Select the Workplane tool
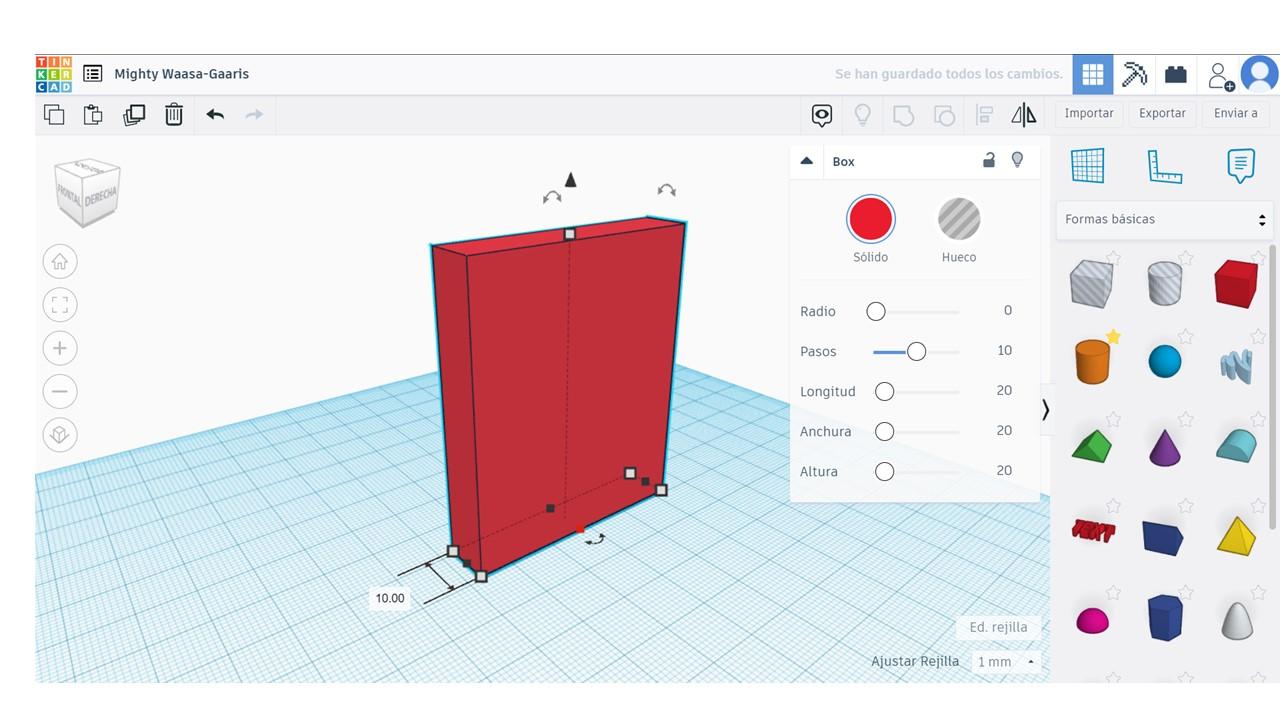1280x720 pixels. 1088,166
